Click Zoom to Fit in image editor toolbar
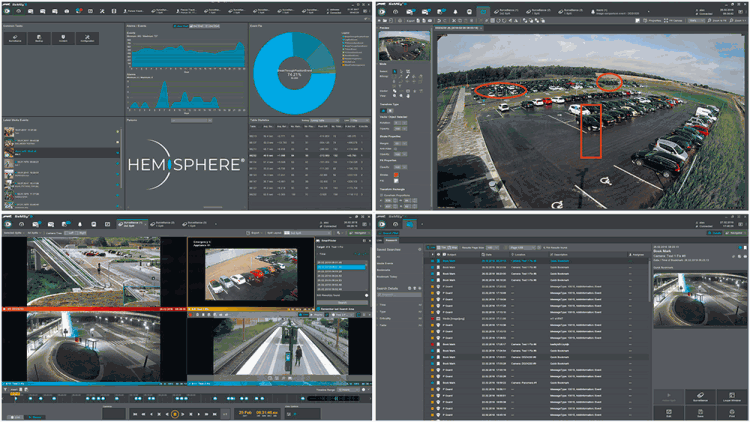The height and width of the screenshot is (422, 750). [x=719, y=21]
